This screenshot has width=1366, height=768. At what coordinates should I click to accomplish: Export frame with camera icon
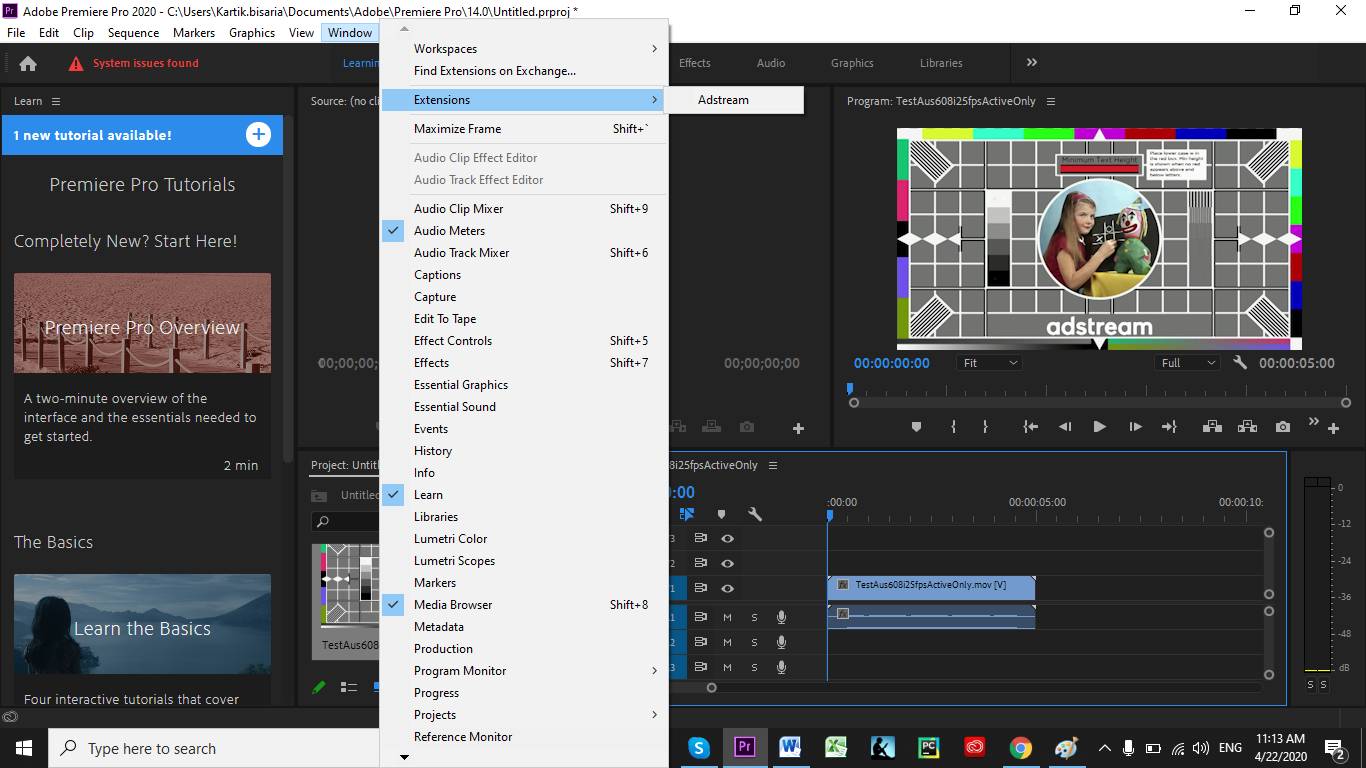[1283, 427]
